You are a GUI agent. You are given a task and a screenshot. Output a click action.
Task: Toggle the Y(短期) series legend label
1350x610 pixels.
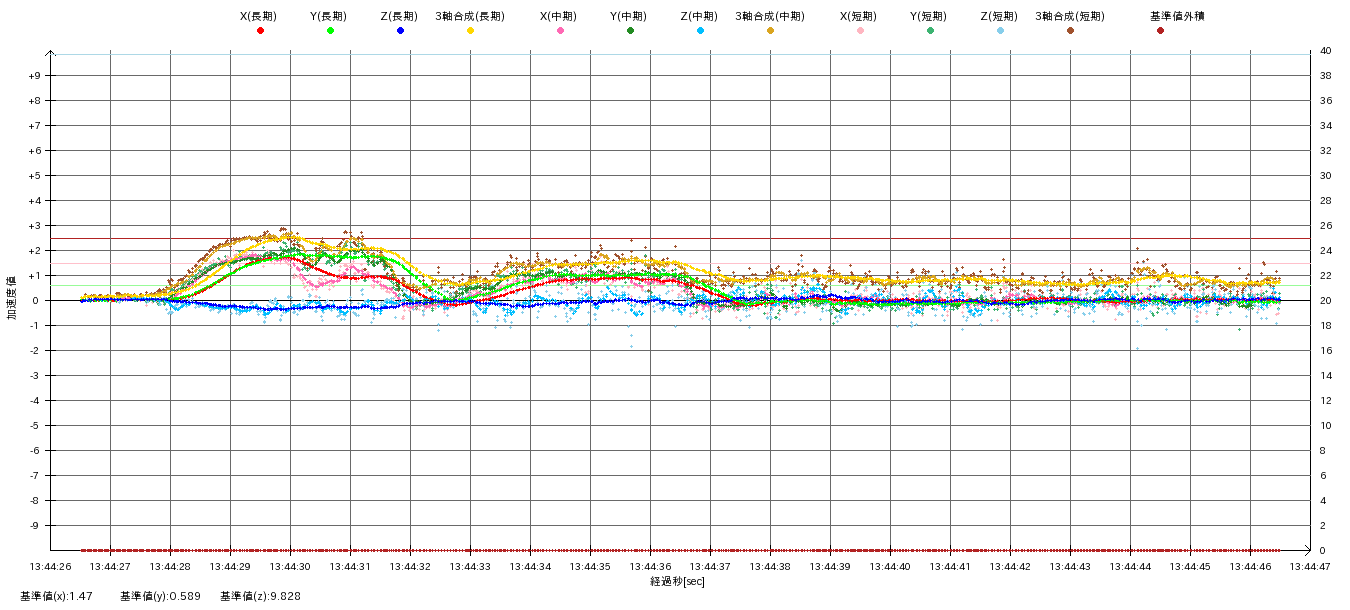pyautogui.click(x=928, y=16)
